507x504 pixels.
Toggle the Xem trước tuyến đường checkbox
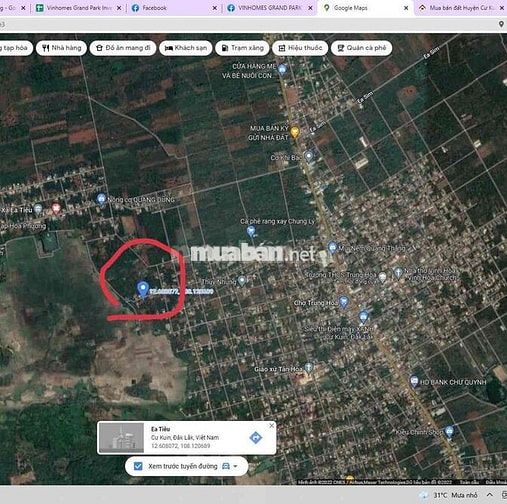click(138, 466)
